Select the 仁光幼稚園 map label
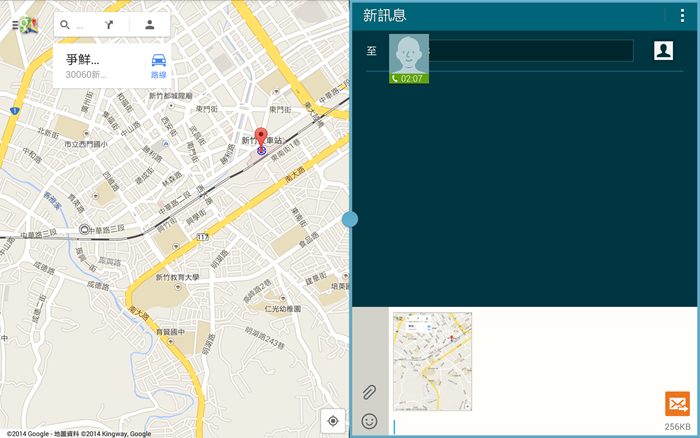The width and height of the screenshot is (700, 438). [x=283, y=309]
